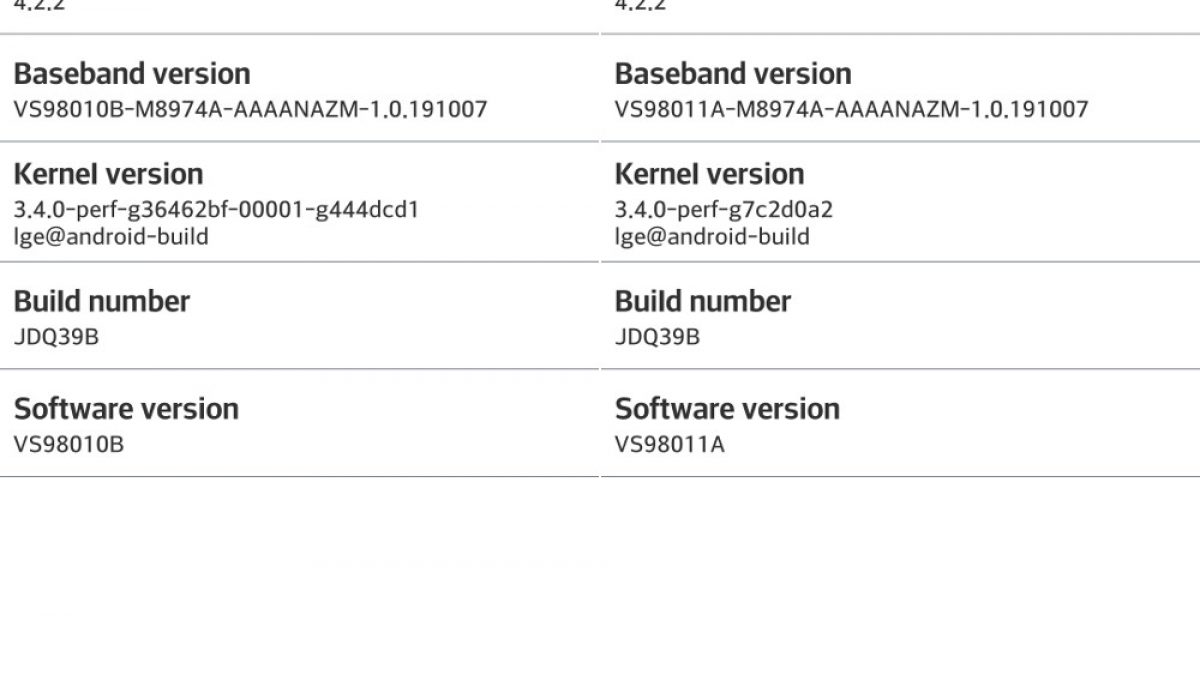Tap Build number heading in VS98011A panel
1200x675 pixels.
703,302
